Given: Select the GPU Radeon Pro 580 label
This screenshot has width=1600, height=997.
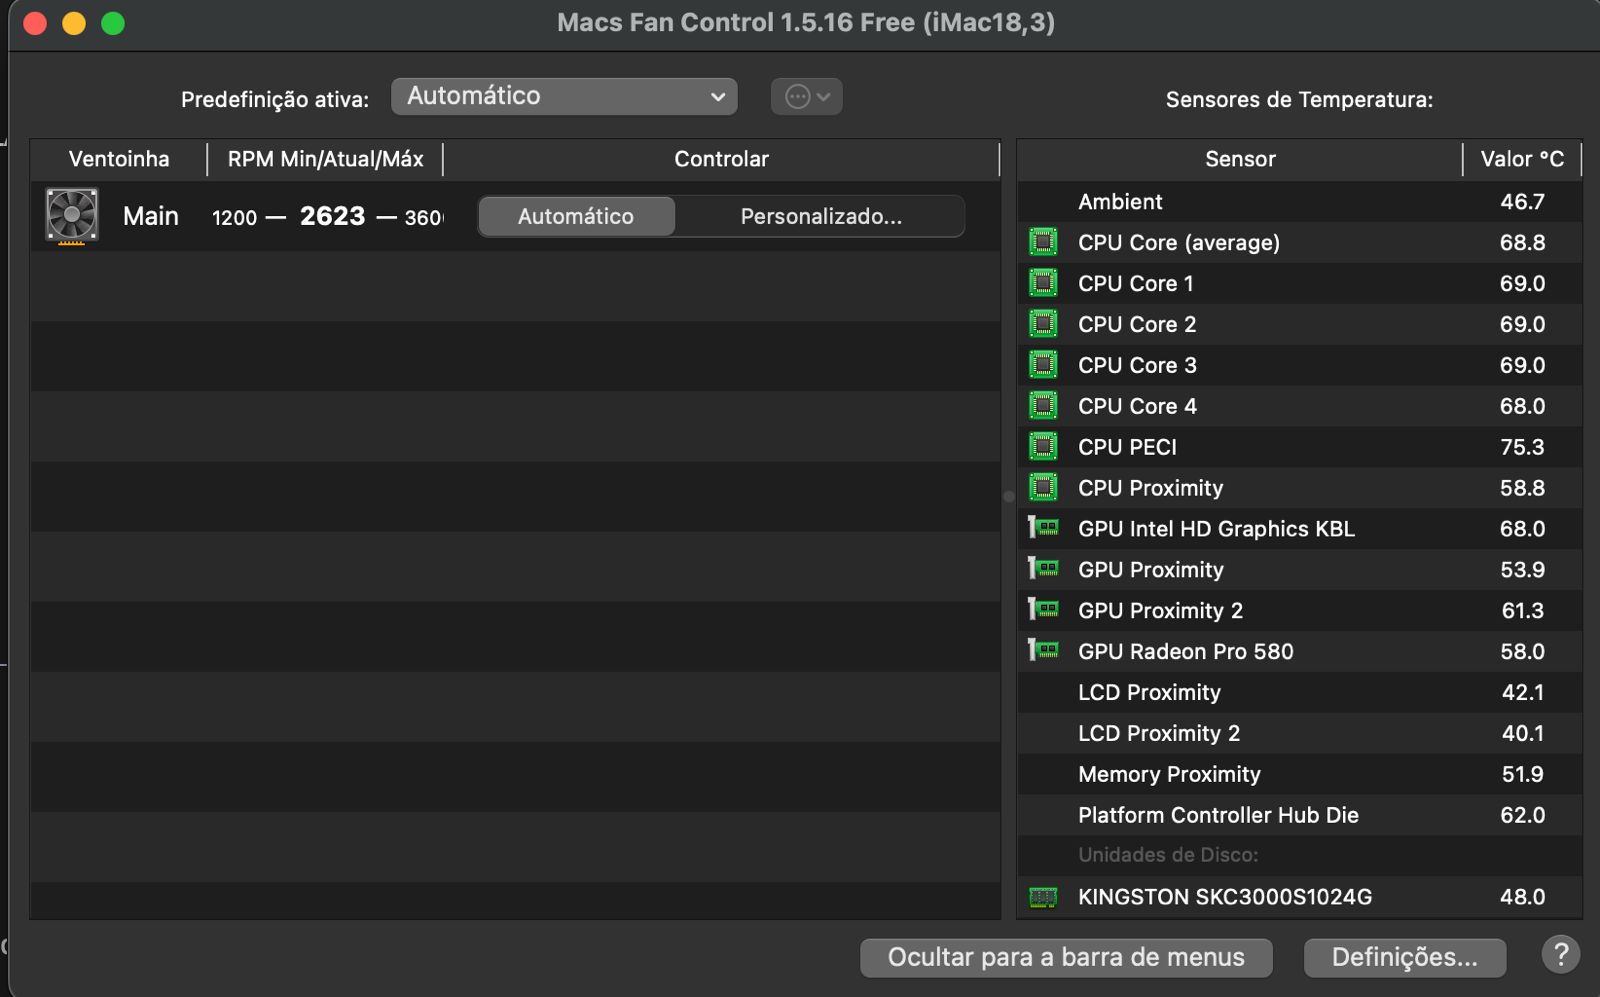Looking at the screenshot, I should pyautogui.click(x=1186, y=652).
